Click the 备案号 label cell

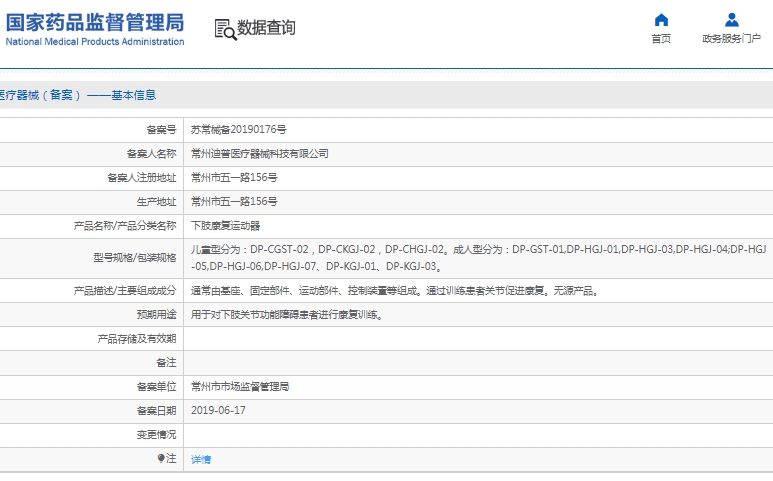click(161, 130)
